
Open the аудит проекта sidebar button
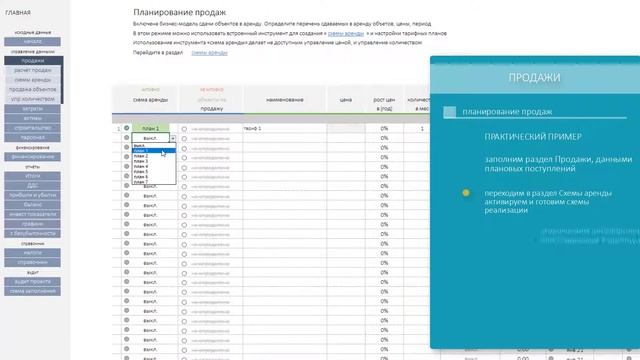pos(33,282)
